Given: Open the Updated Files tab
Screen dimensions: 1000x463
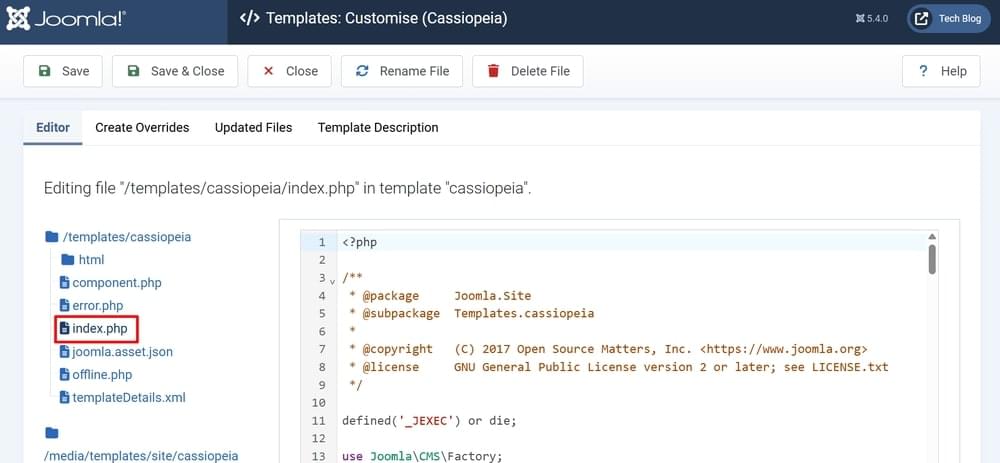Looking at the screenshot, I should pyautogui.click(x=253, y=128).
